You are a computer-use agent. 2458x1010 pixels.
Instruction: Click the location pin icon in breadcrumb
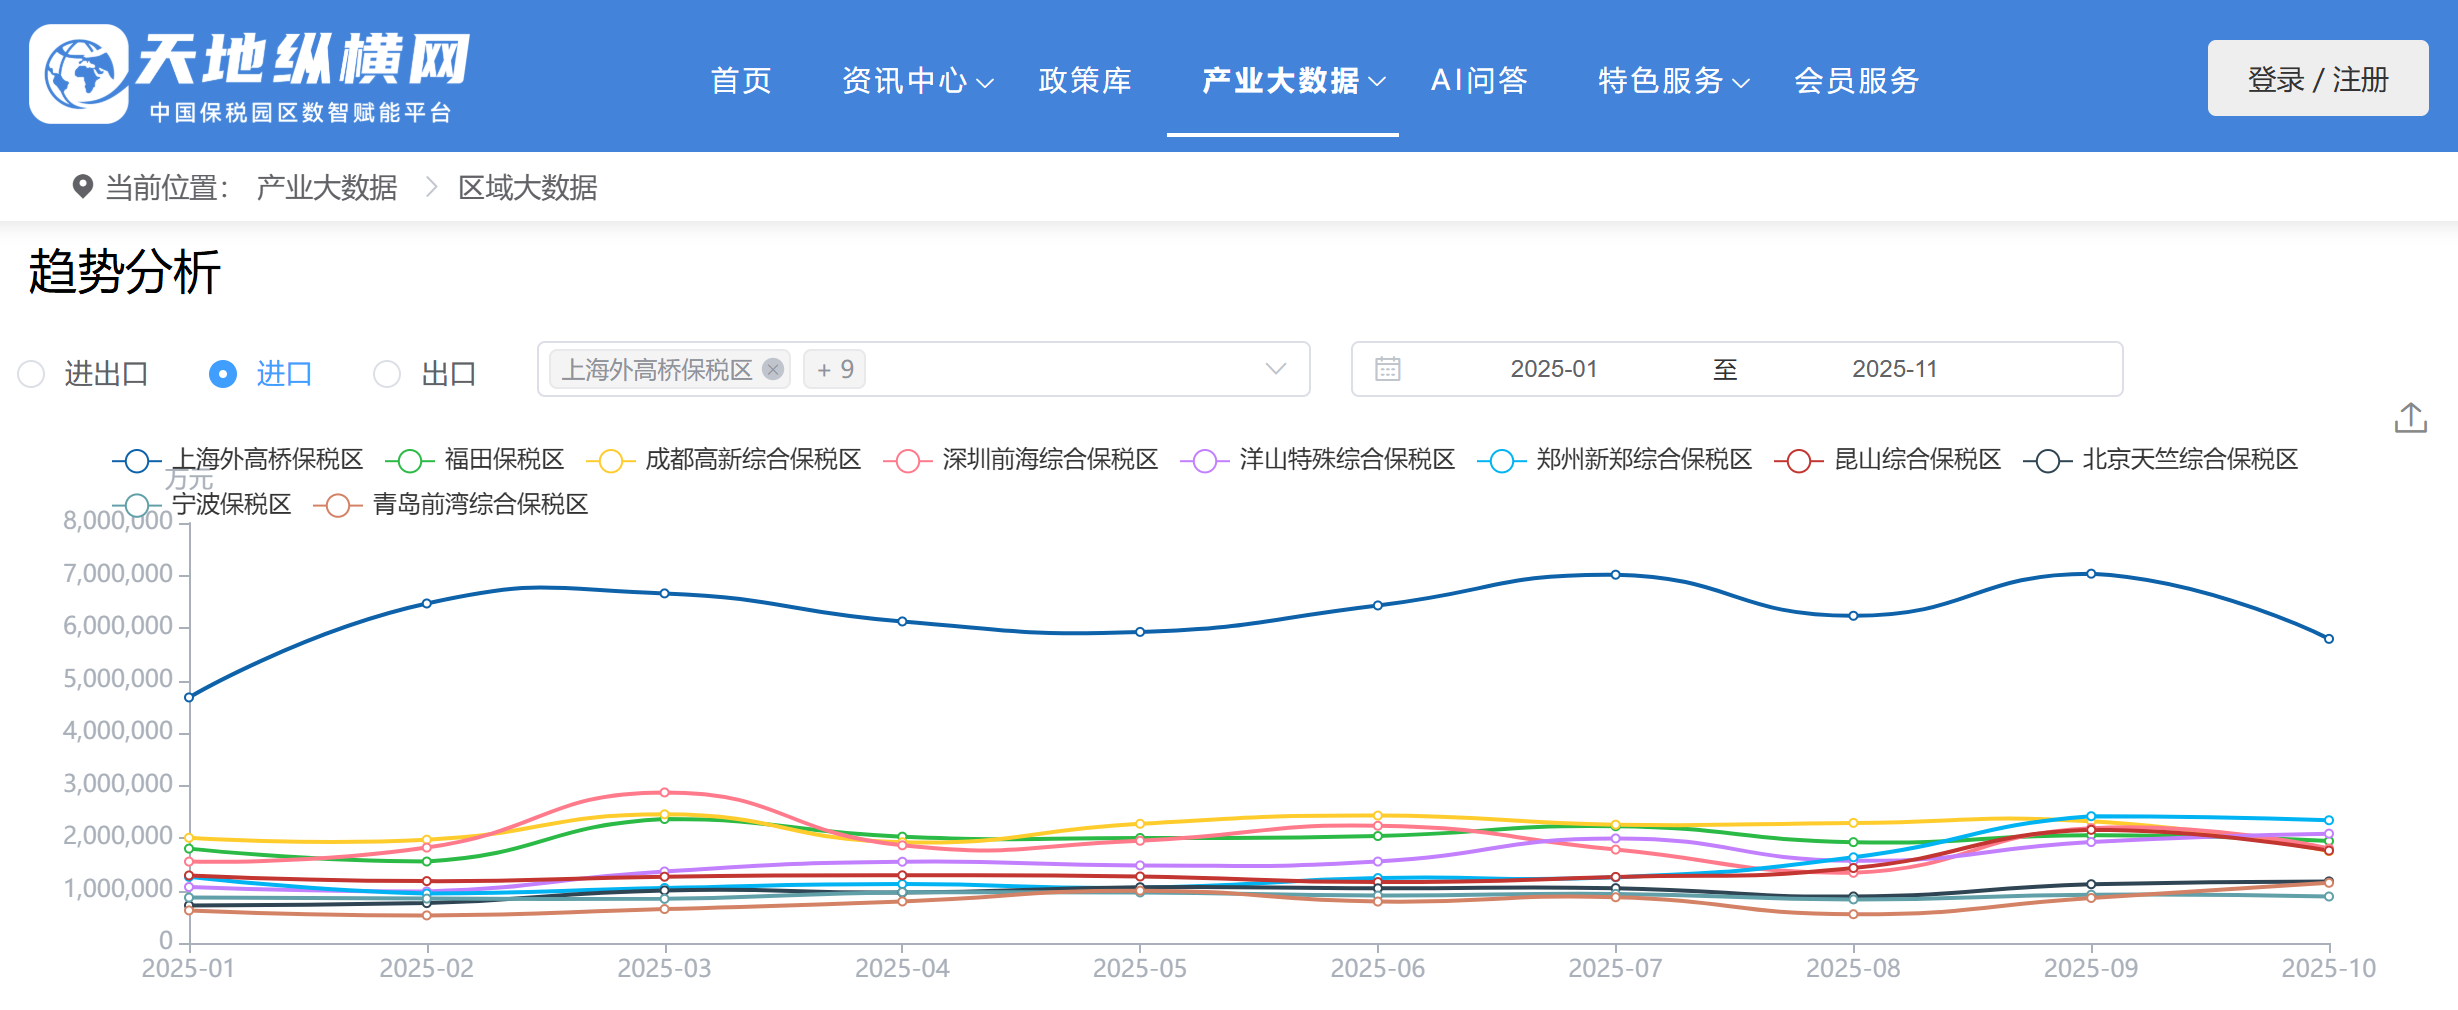click(x=83, y=187)
